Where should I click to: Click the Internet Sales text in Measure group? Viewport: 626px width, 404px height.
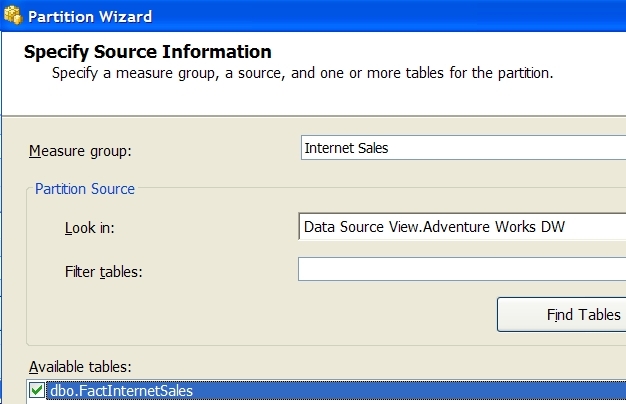click(x=346, y=148)
